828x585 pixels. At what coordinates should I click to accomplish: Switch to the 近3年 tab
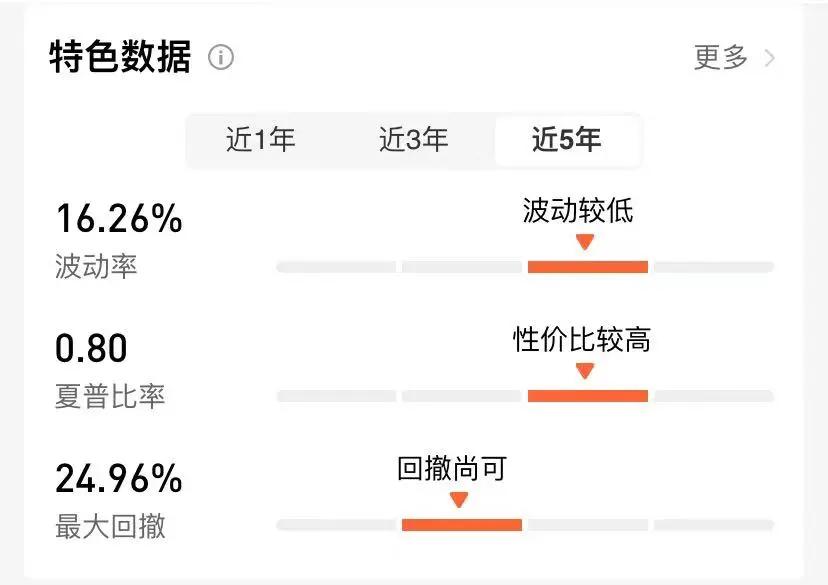[415, 141]
